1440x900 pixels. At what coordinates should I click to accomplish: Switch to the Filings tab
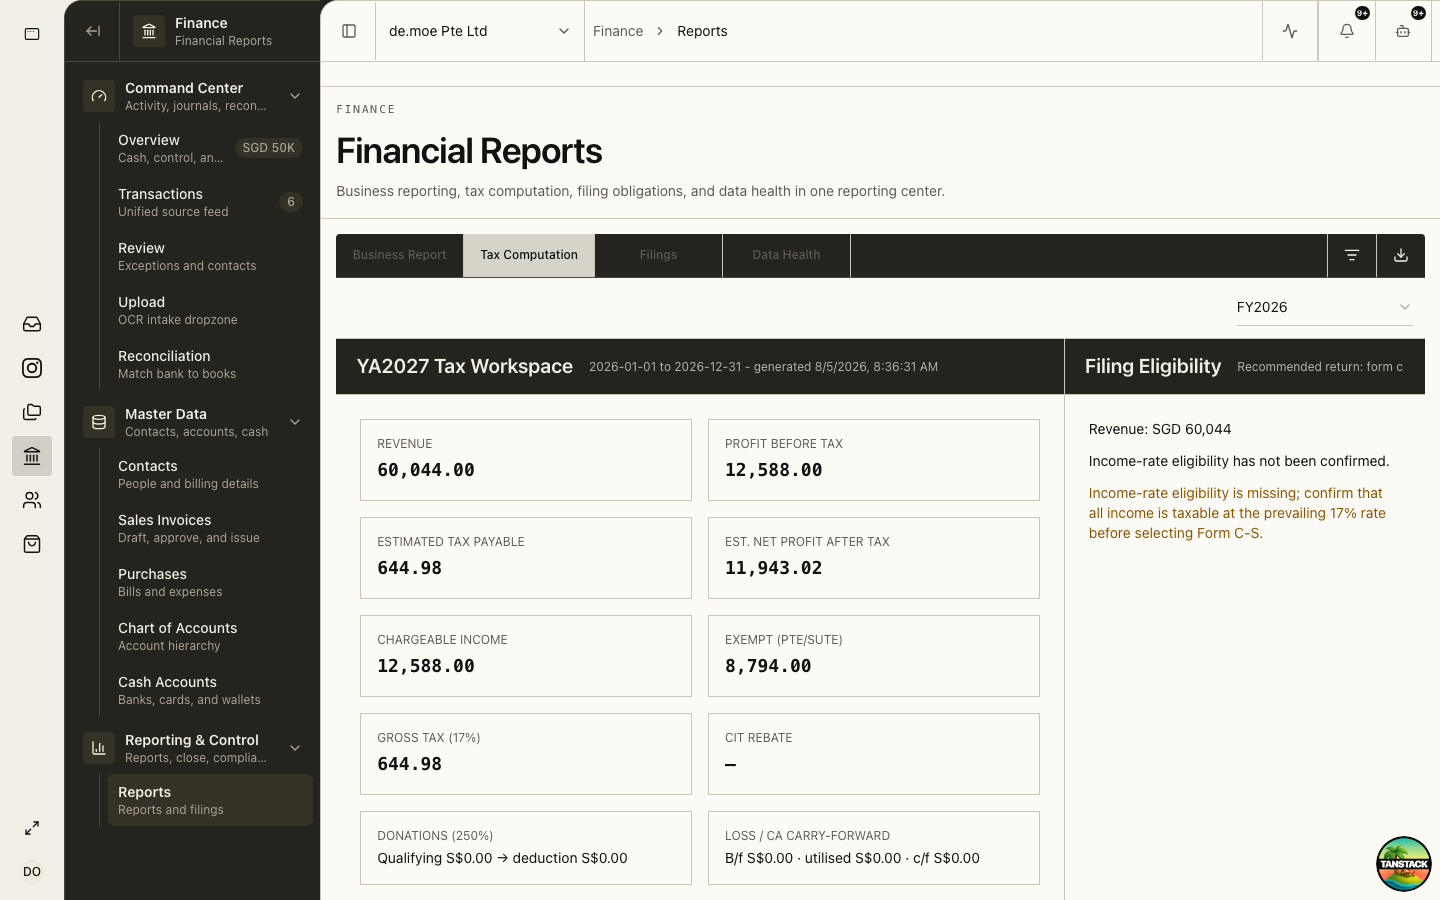pyautogui.click(x=658, y=255)
